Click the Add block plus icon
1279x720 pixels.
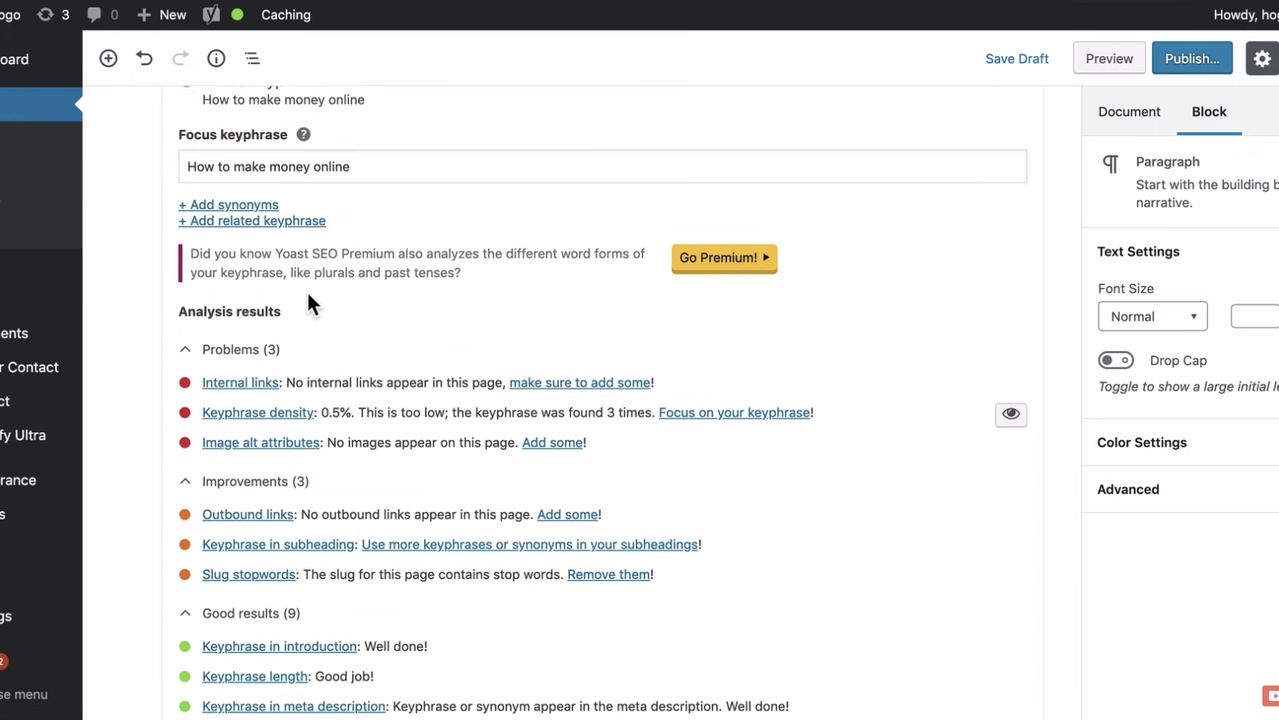tap(108, 59)
